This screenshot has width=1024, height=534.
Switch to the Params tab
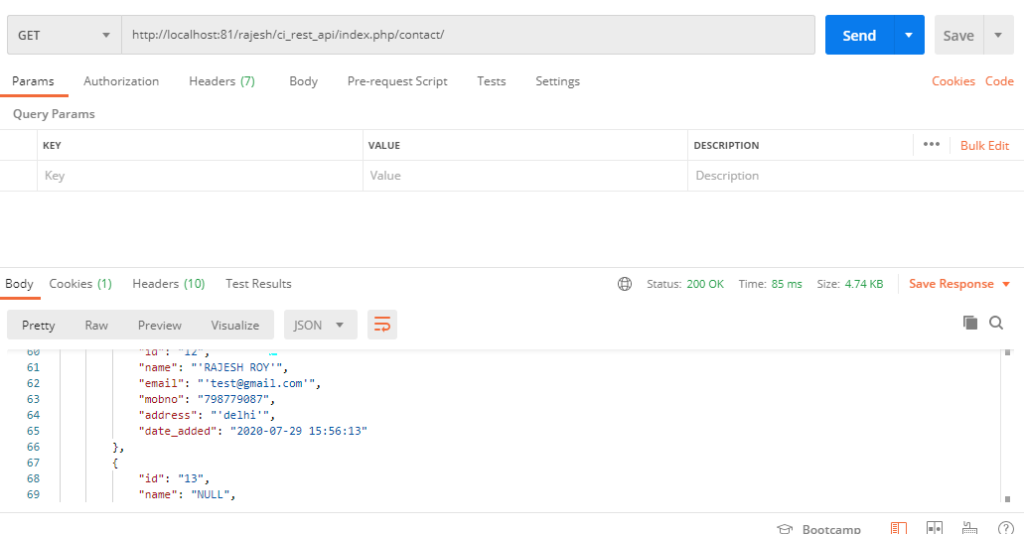pyautogui.click(x=33, y=81)
